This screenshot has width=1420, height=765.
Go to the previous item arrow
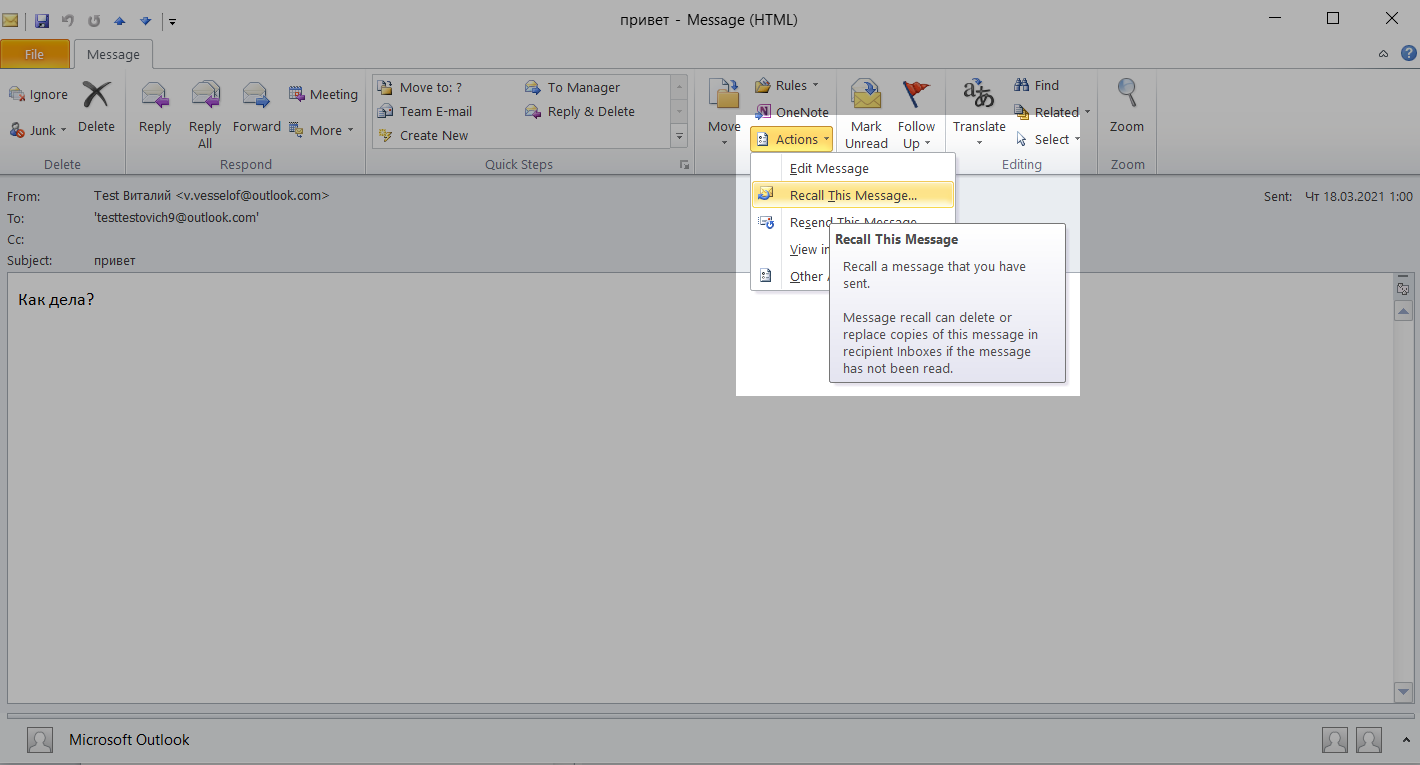(x=120, y=20)
